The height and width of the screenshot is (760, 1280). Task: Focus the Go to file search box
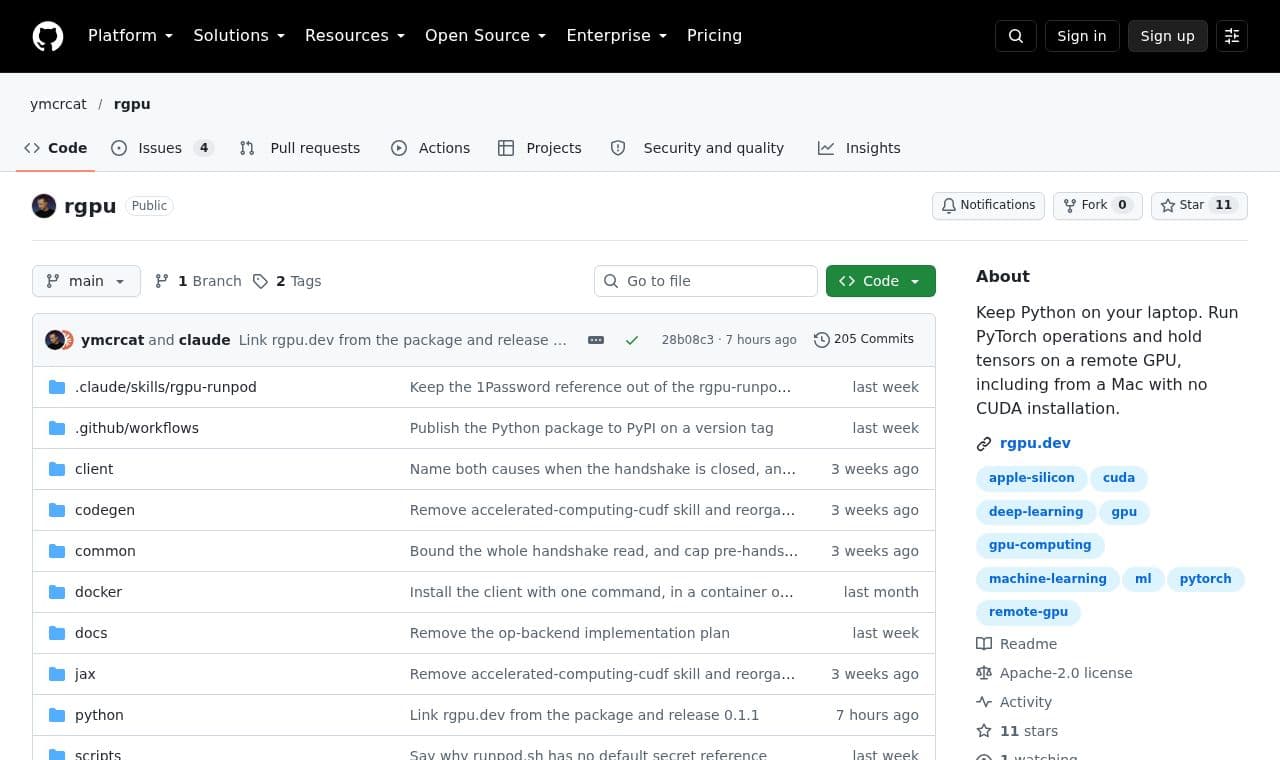[x=706, y=281]
